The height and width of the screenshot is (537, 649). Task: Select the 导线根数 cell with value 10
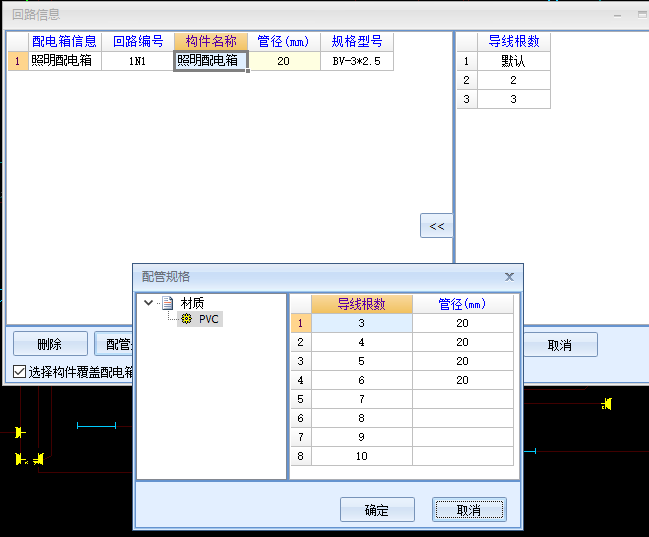pos(362,456)
